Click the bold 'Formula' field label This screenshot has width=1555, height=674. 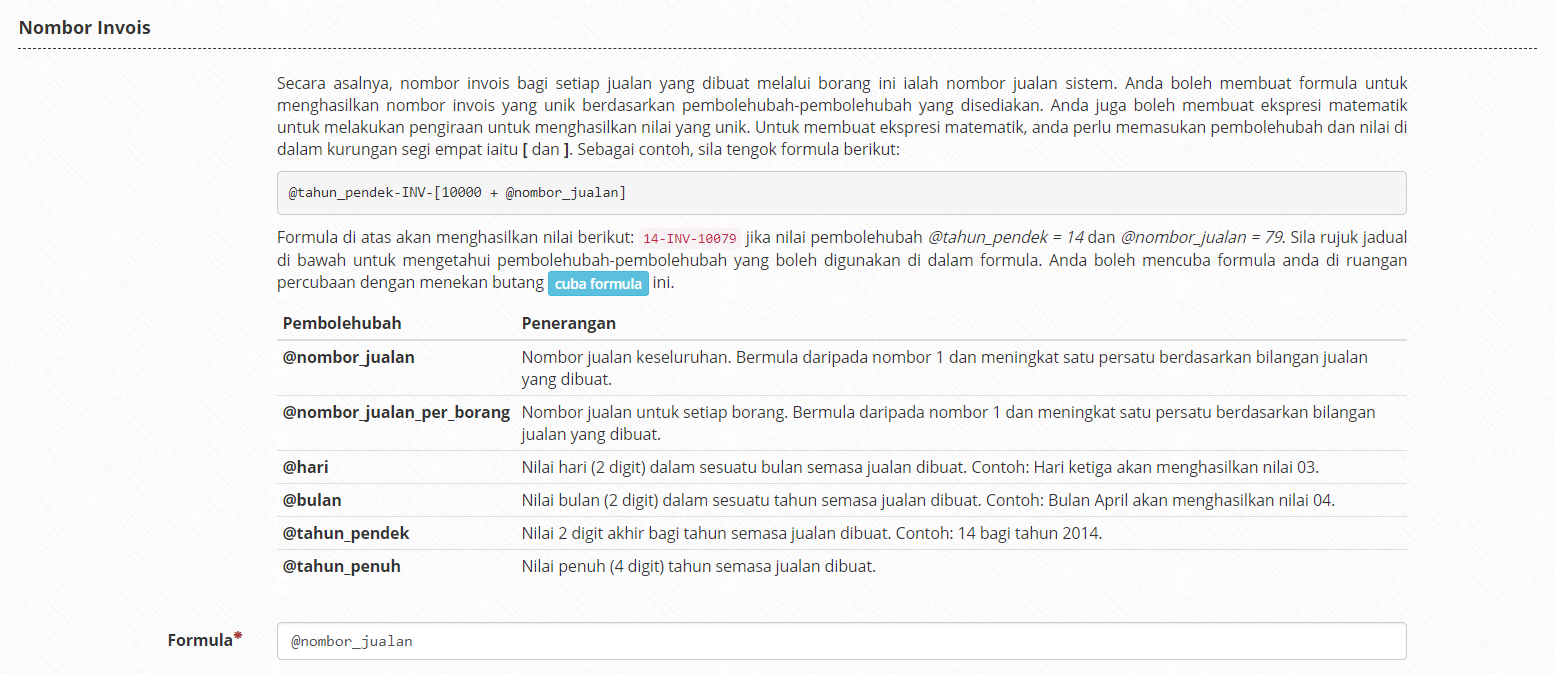tap(198, 640)
